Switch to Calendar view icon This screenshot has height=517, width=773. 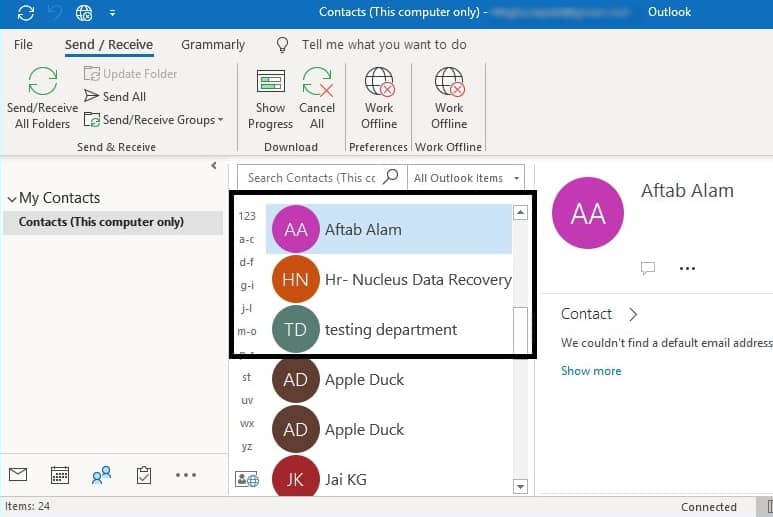click(60, 475)
